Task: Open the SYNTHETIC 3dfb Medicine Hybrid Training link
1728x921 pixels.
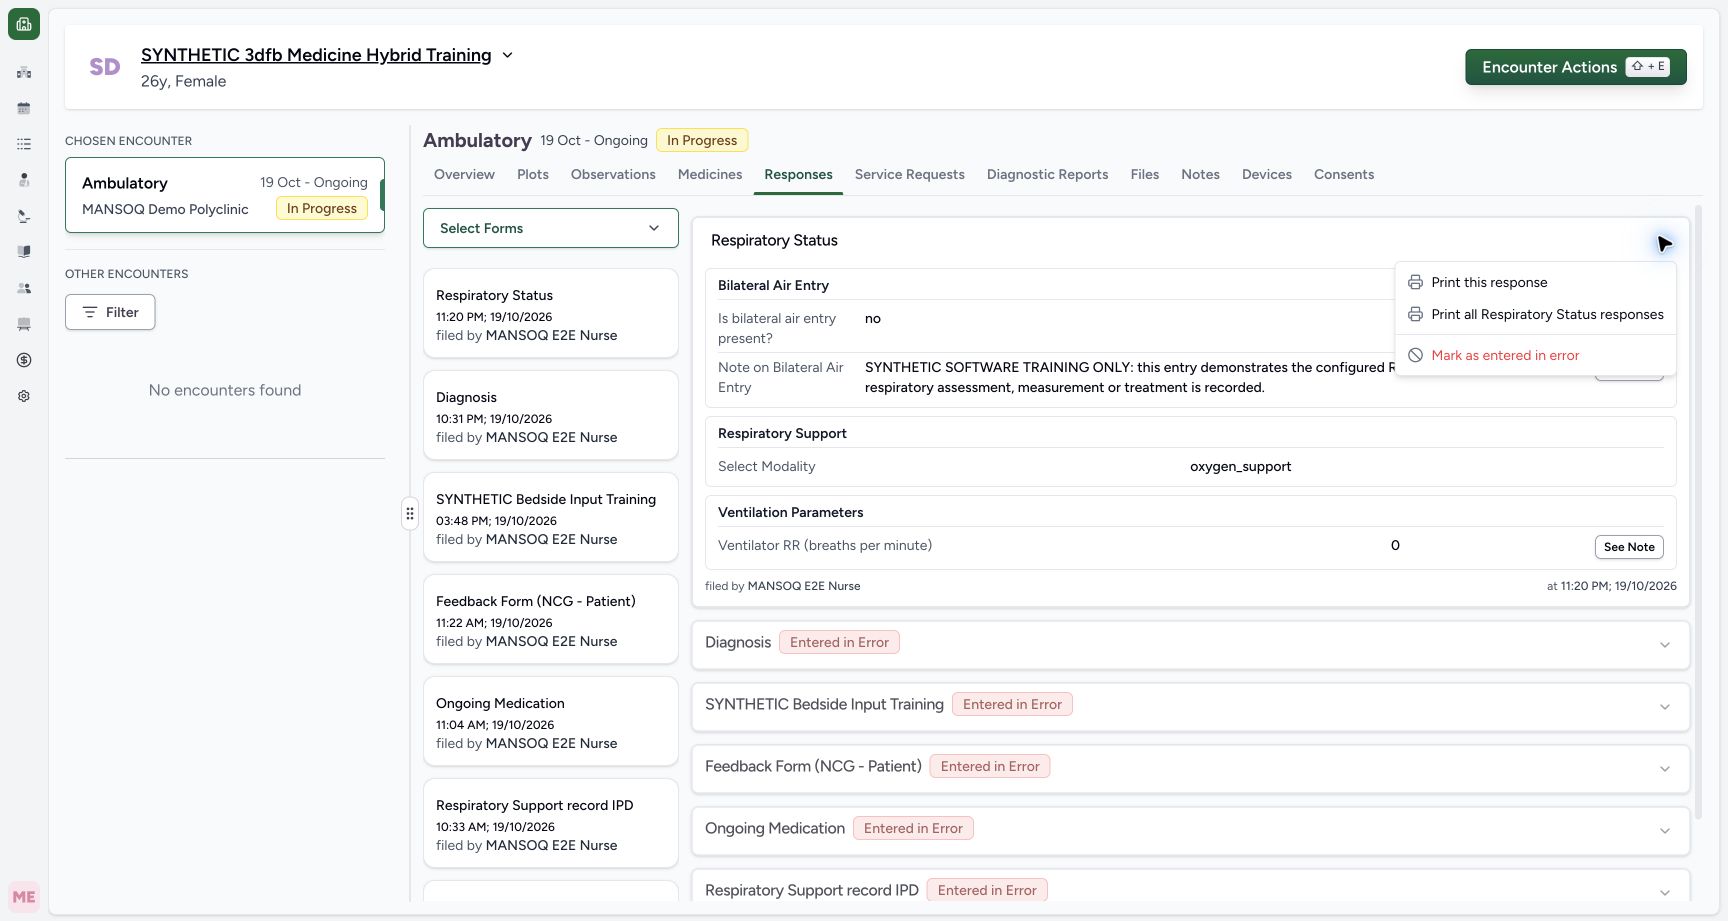Action: pos(316,55)
